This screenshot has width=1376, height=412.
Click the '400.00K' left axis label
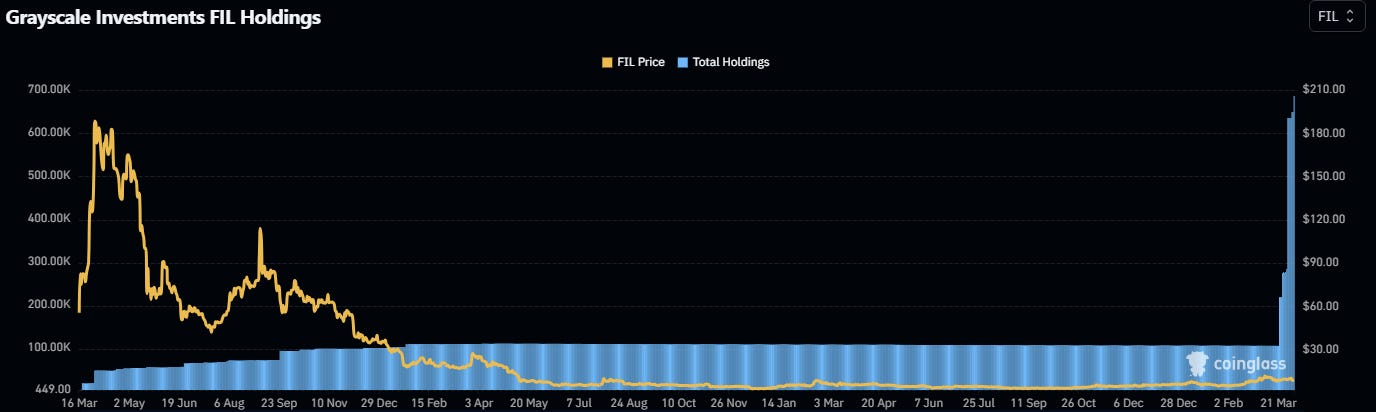[x=49, y=219]
